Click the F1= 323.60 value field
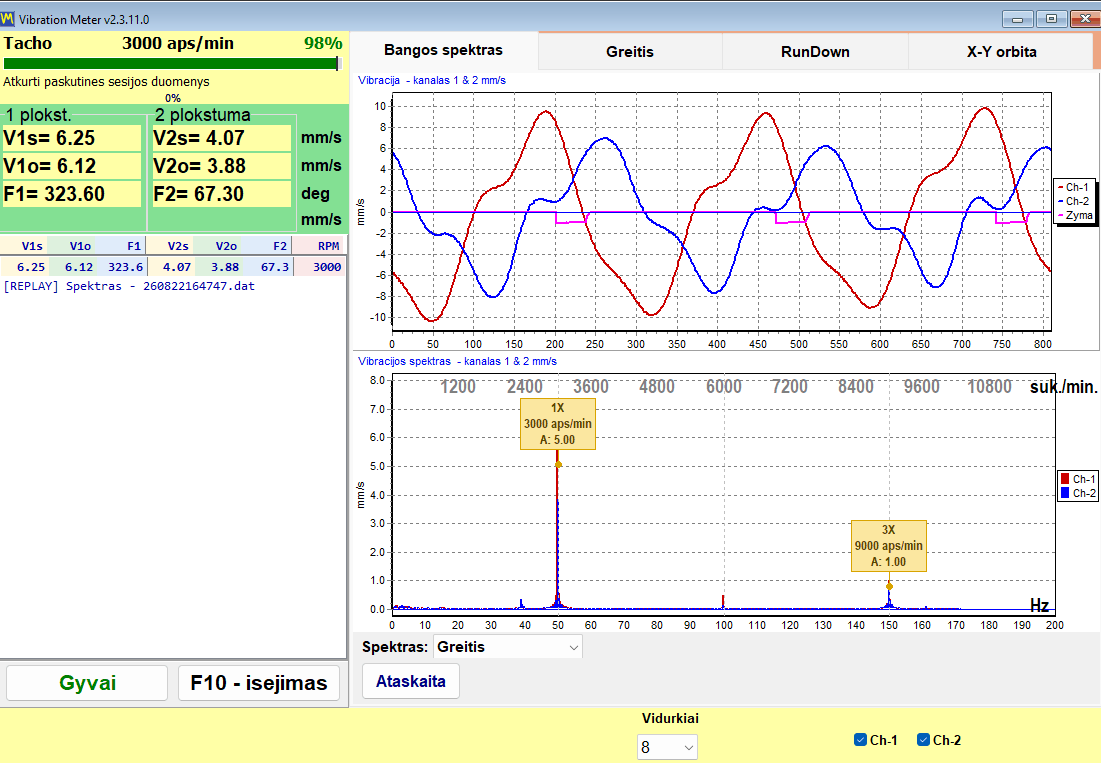The width and height of the screenshot is (1101, 763). coord(72,194)
